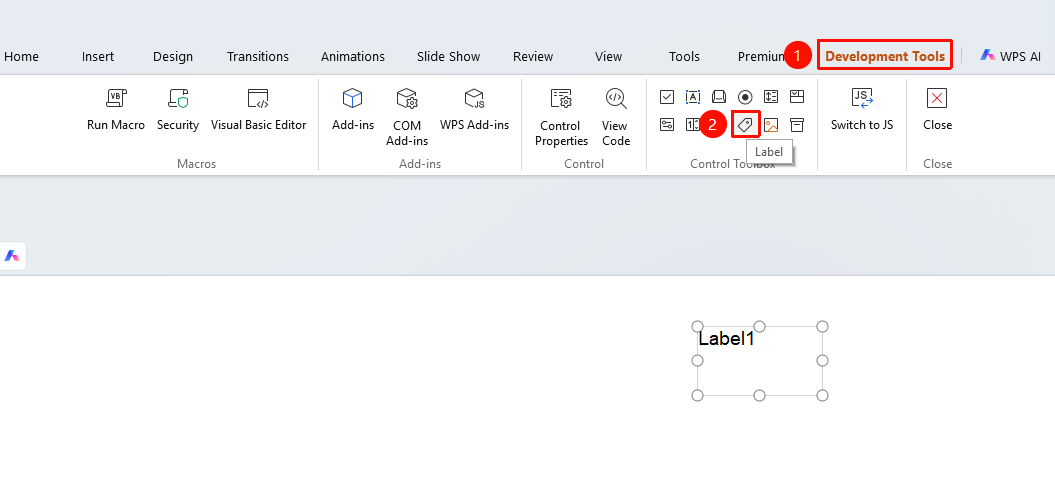This screenshot has height=494, width=1055.
Task: Select the Development Tools tab
Action: click(x=885, y=57)
